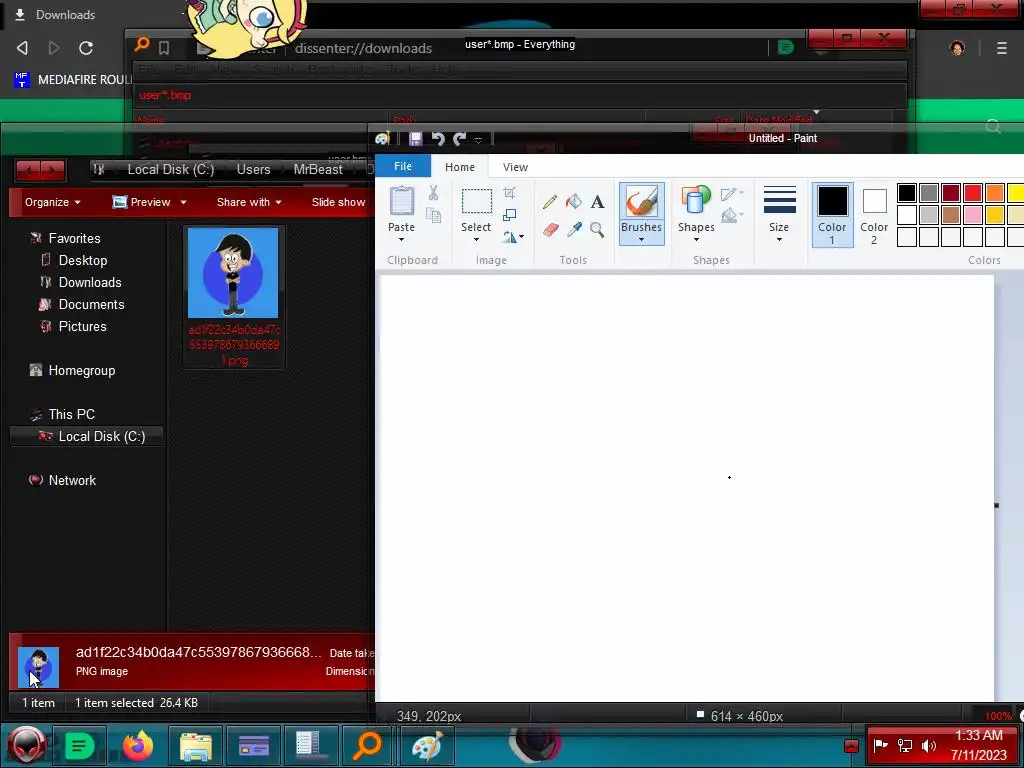Pick the dark red color swatch
Viewport: 1024px width, 768px height.
coord(951,193)
